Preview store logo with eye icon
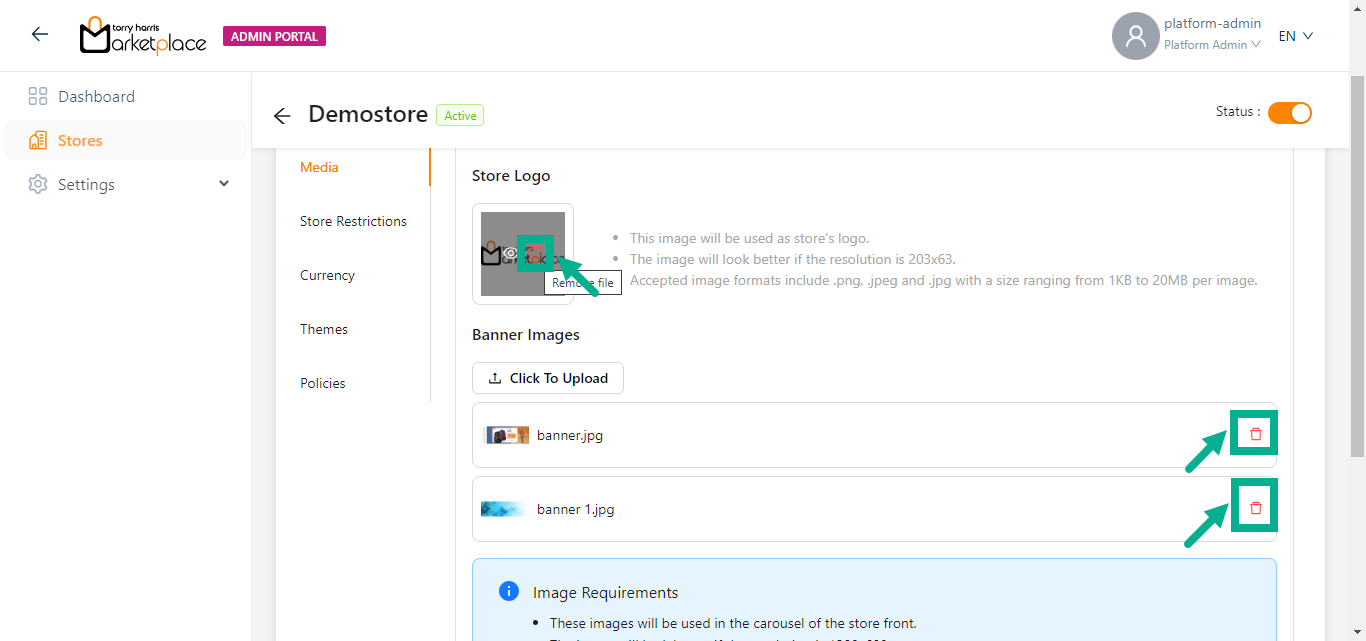Image resolution: width=1366 pixels, height=641 pixels. point(510,254)
